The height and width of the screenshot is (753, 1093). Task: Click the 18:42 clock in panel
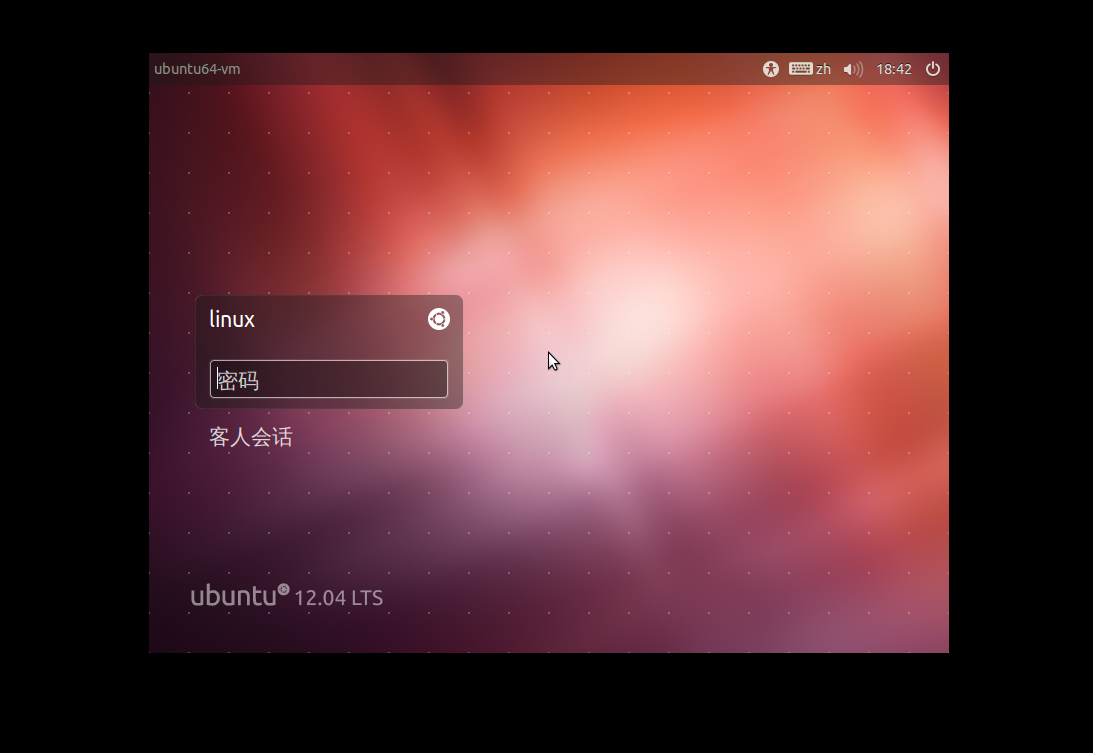point(894,69)
